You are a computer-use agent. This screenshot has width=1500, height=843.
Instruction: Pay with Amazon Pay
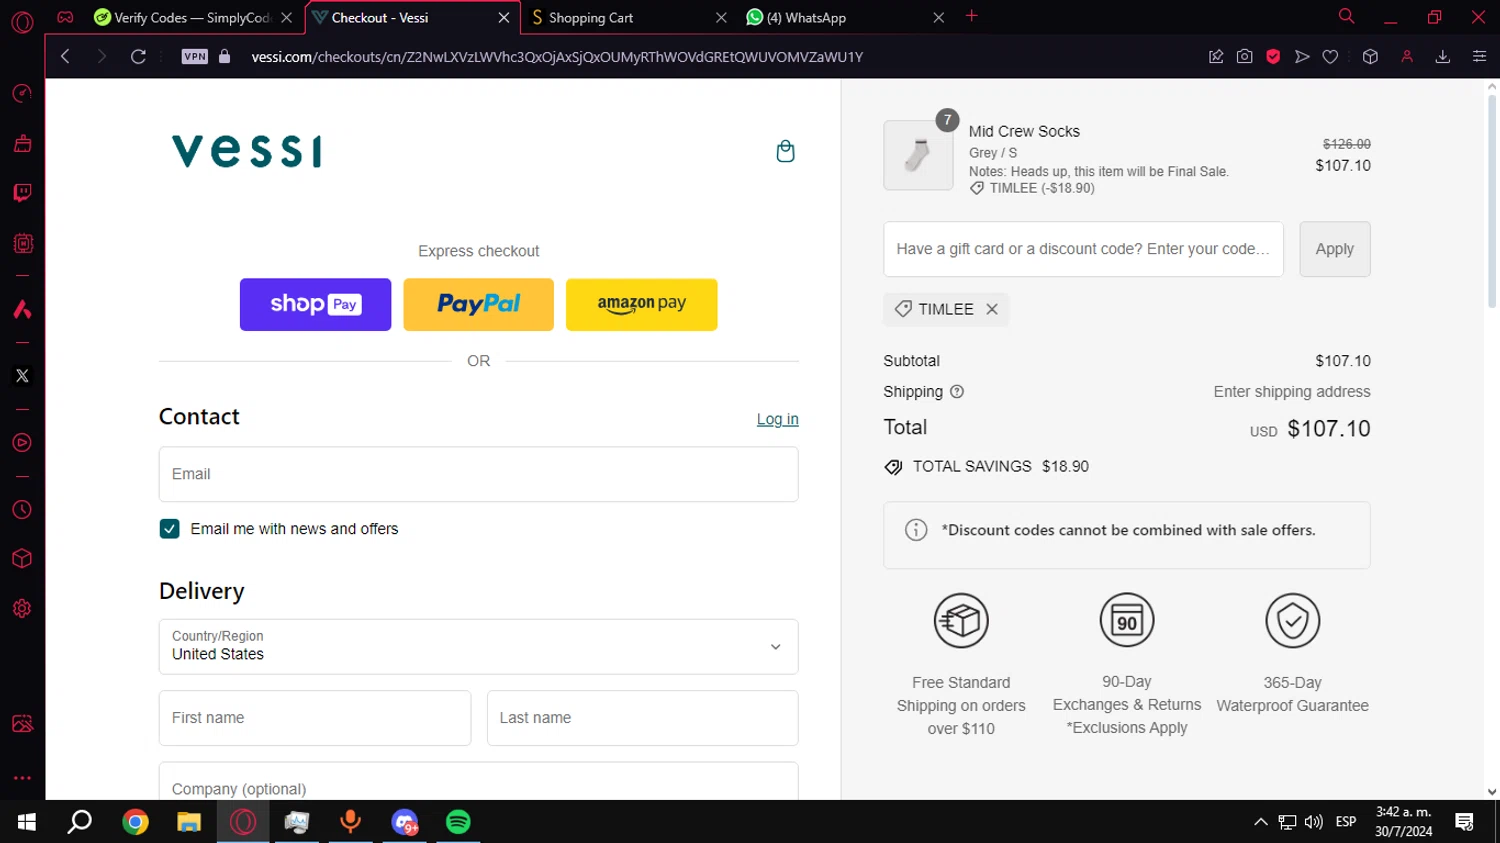[641, 304]
